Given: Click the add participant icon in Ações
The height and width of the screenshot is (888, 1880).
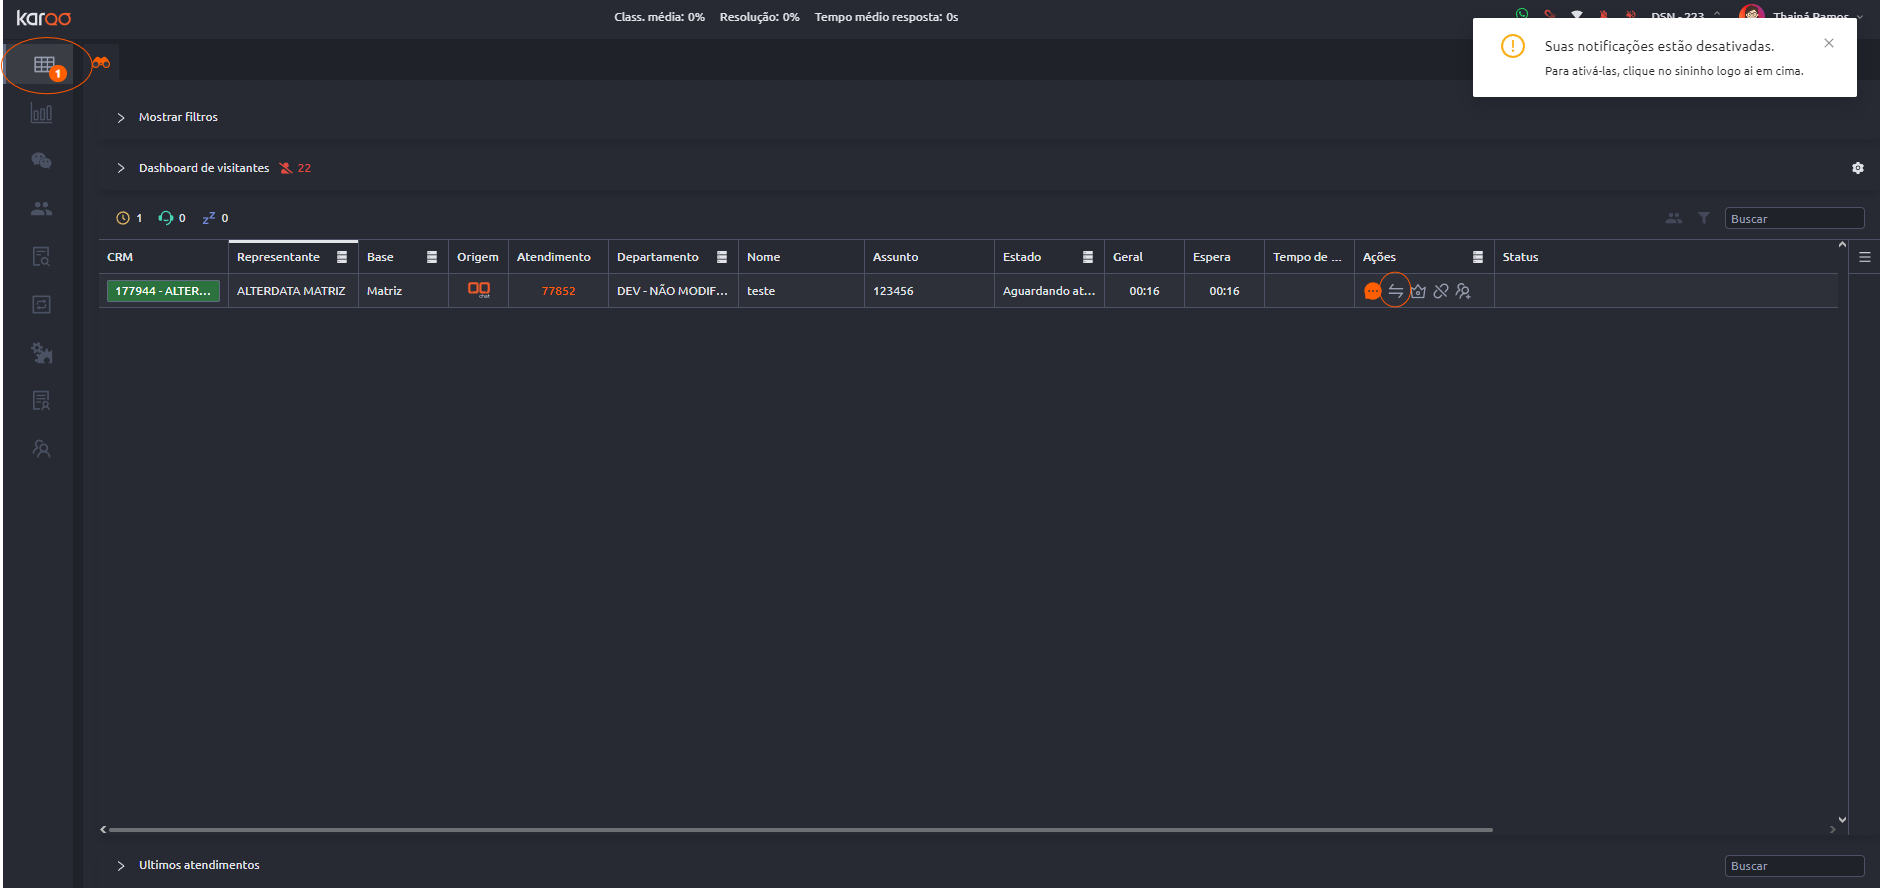Looking at the screenshot, I should coord(1463,291).
